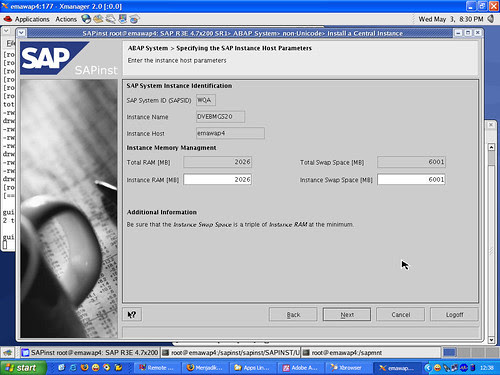Open the OpenOffice Impress panel launcher
The height and width of the screenshot is (375, 500).
122,19
